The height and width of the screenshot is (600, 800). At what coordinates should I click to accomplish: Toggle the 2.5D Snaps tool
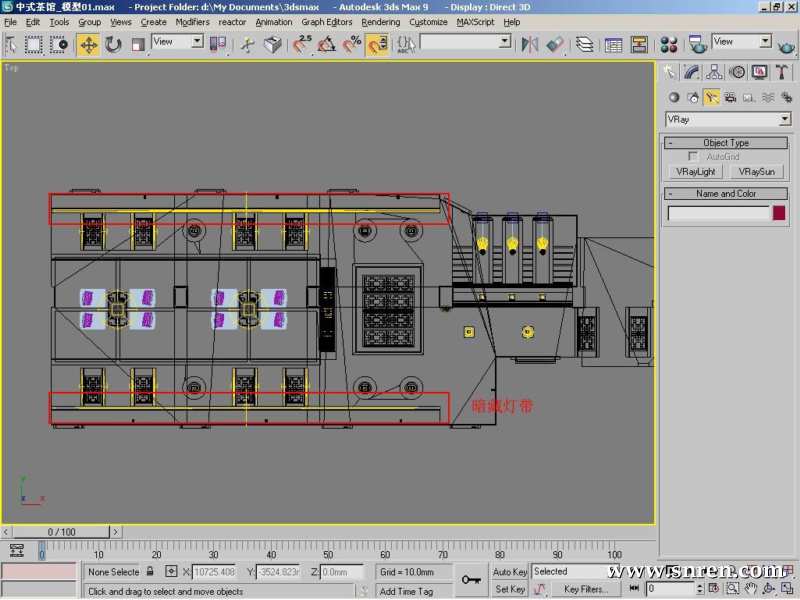click(x=302, y=45)
